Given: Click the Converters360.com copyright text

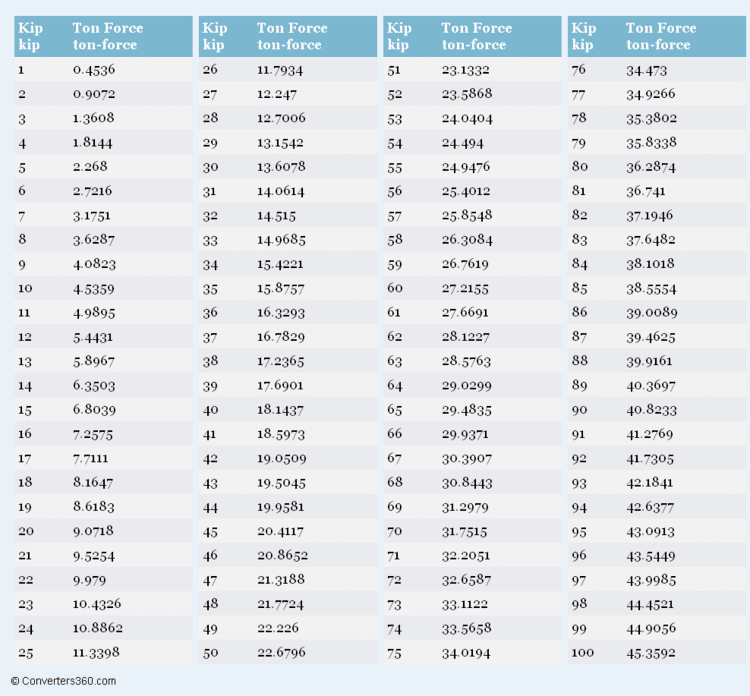Looking at the screenshot, I should 63,681.
